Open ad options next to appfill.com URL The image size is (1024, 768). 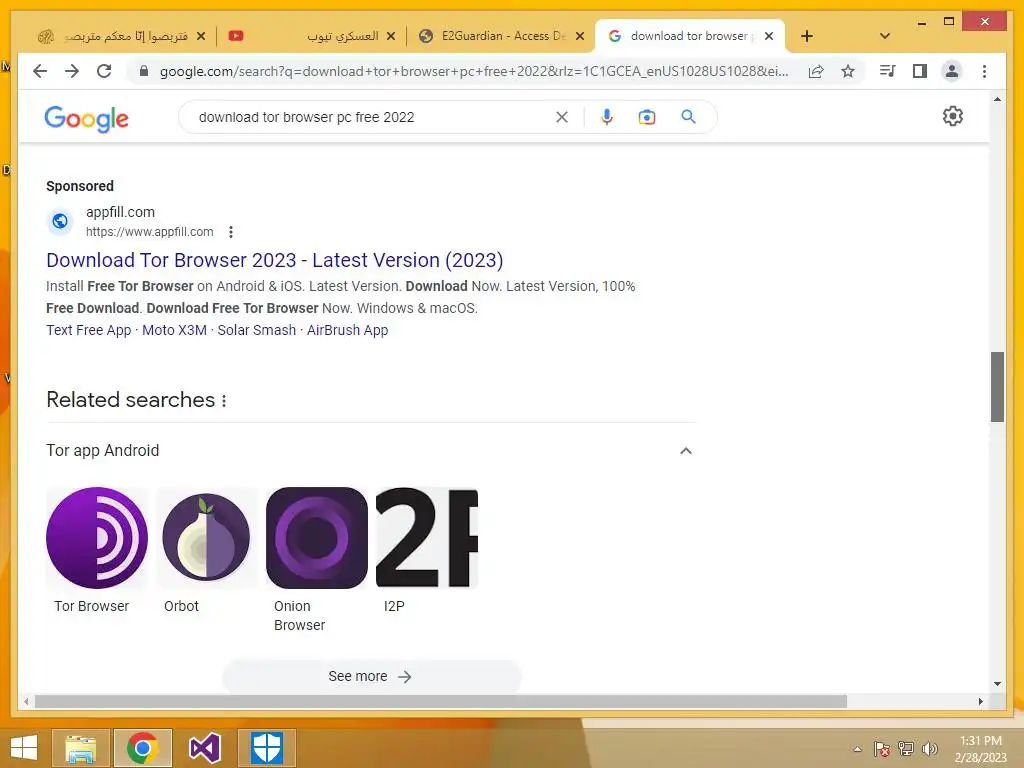(x=231, y=232)
